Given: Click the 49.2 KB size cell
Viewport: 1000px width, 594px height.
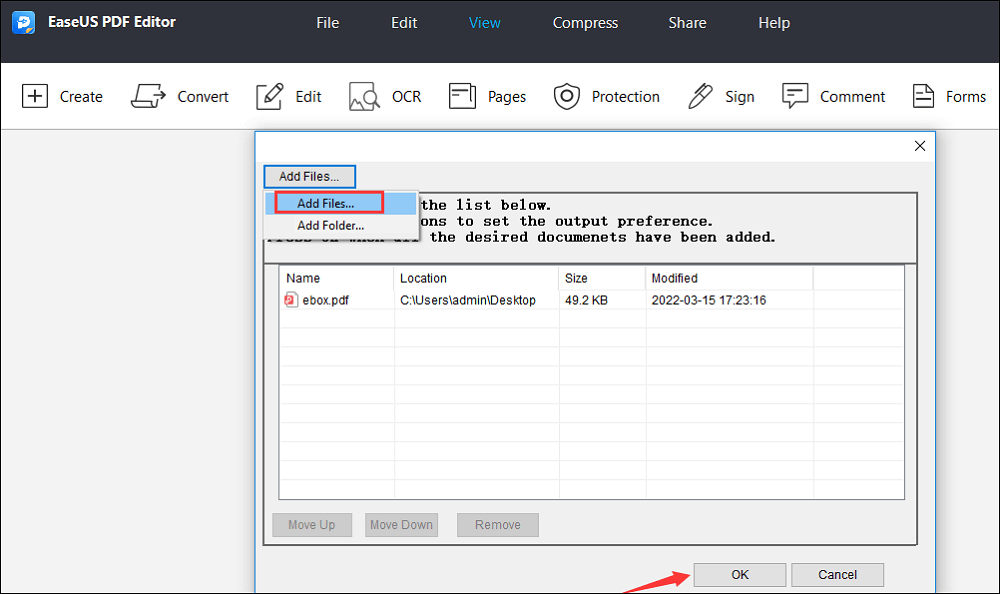Looking at the screenshot, I should (586, 300).
